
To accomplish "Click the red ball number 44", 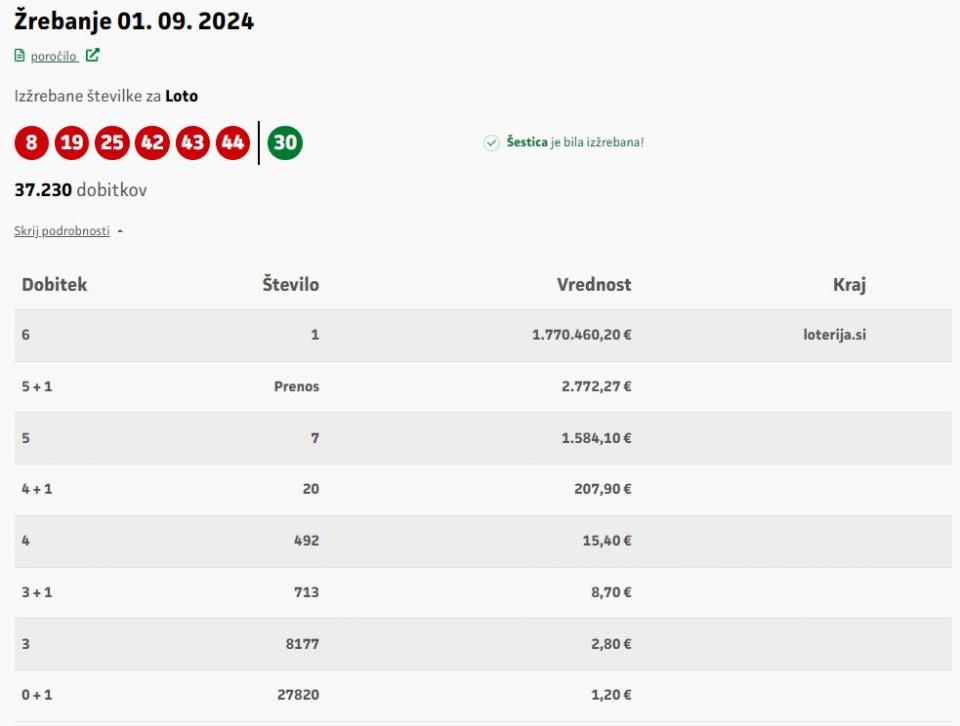I will (233, 143).
